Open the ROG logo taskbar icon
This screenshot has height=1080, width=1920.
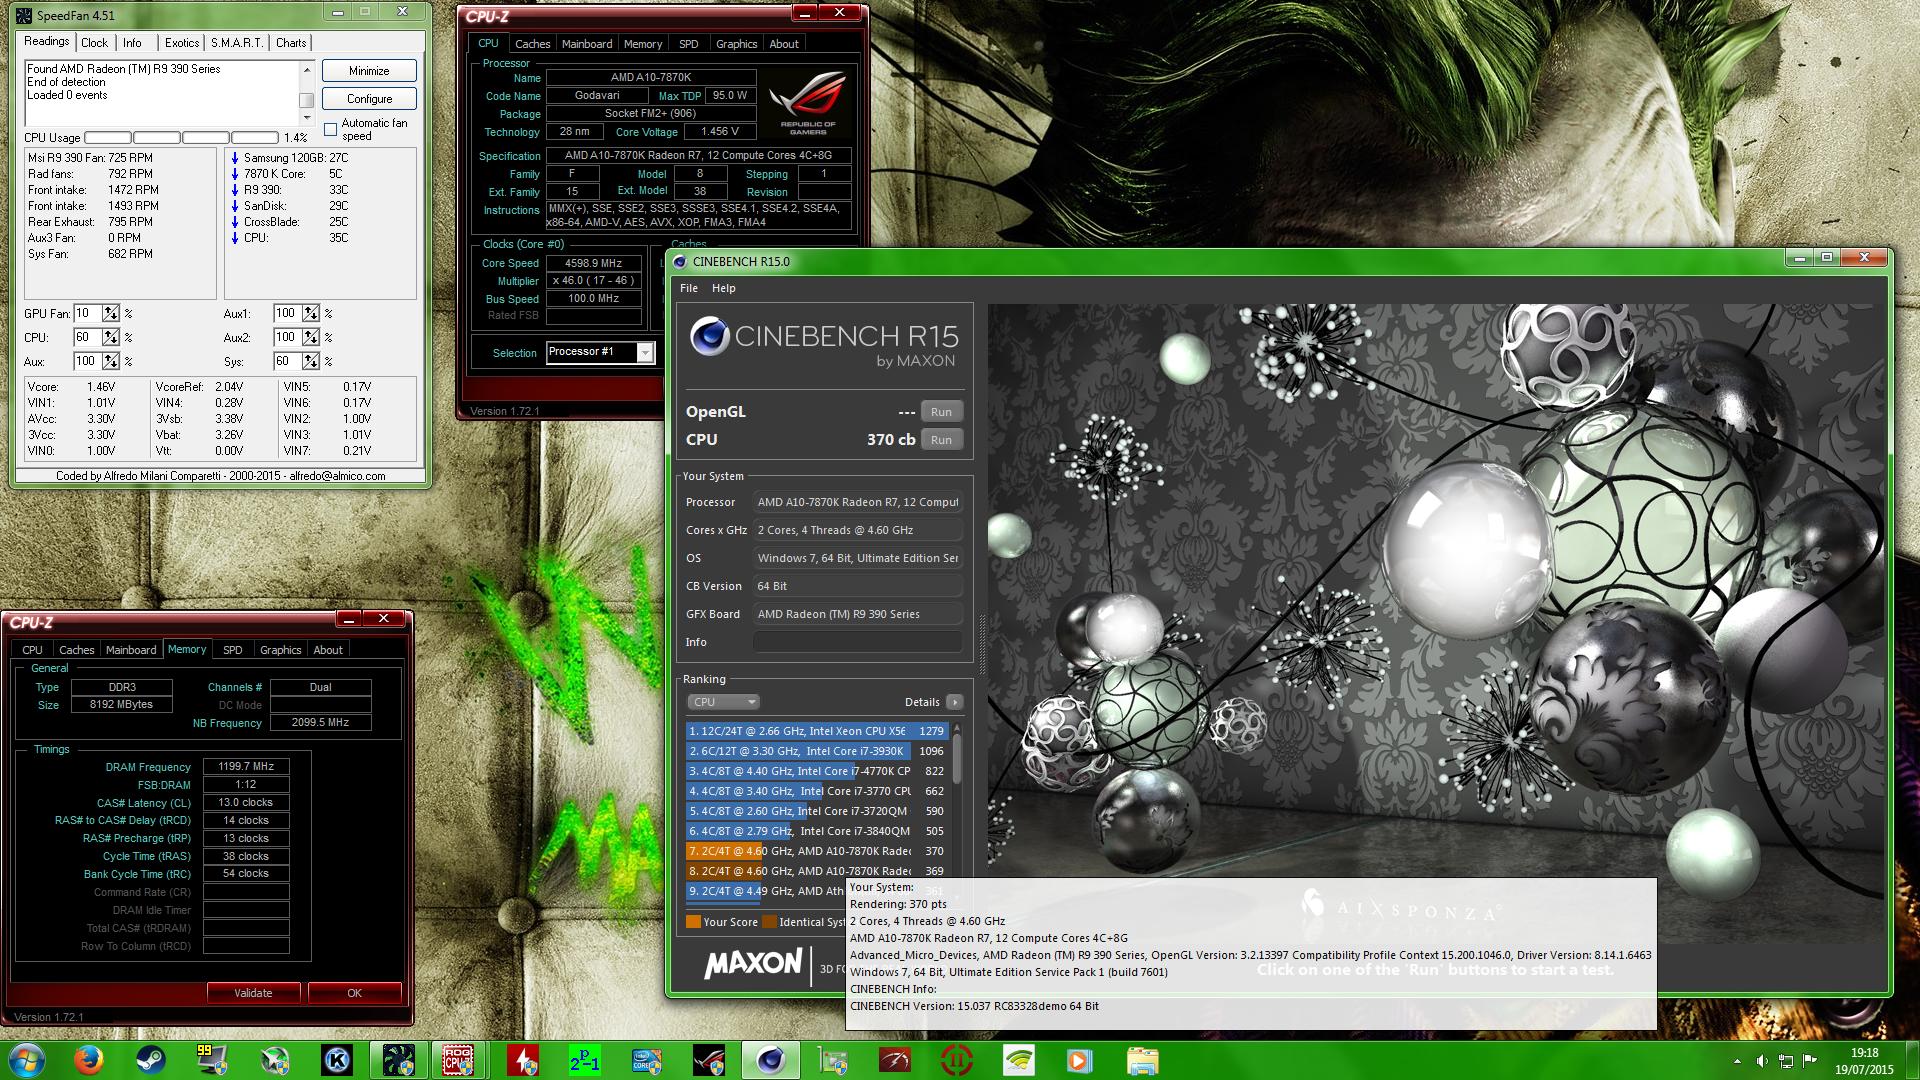708,1060
